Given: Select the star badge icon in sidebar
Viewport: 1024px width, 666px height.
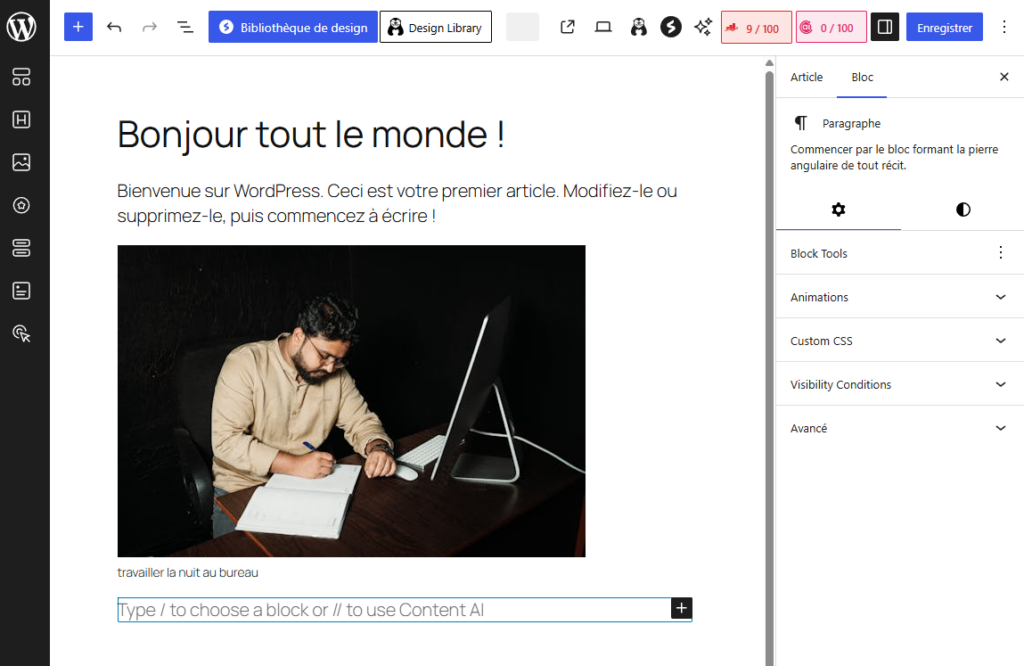Looking at the screenshot, I should [22, 205].
